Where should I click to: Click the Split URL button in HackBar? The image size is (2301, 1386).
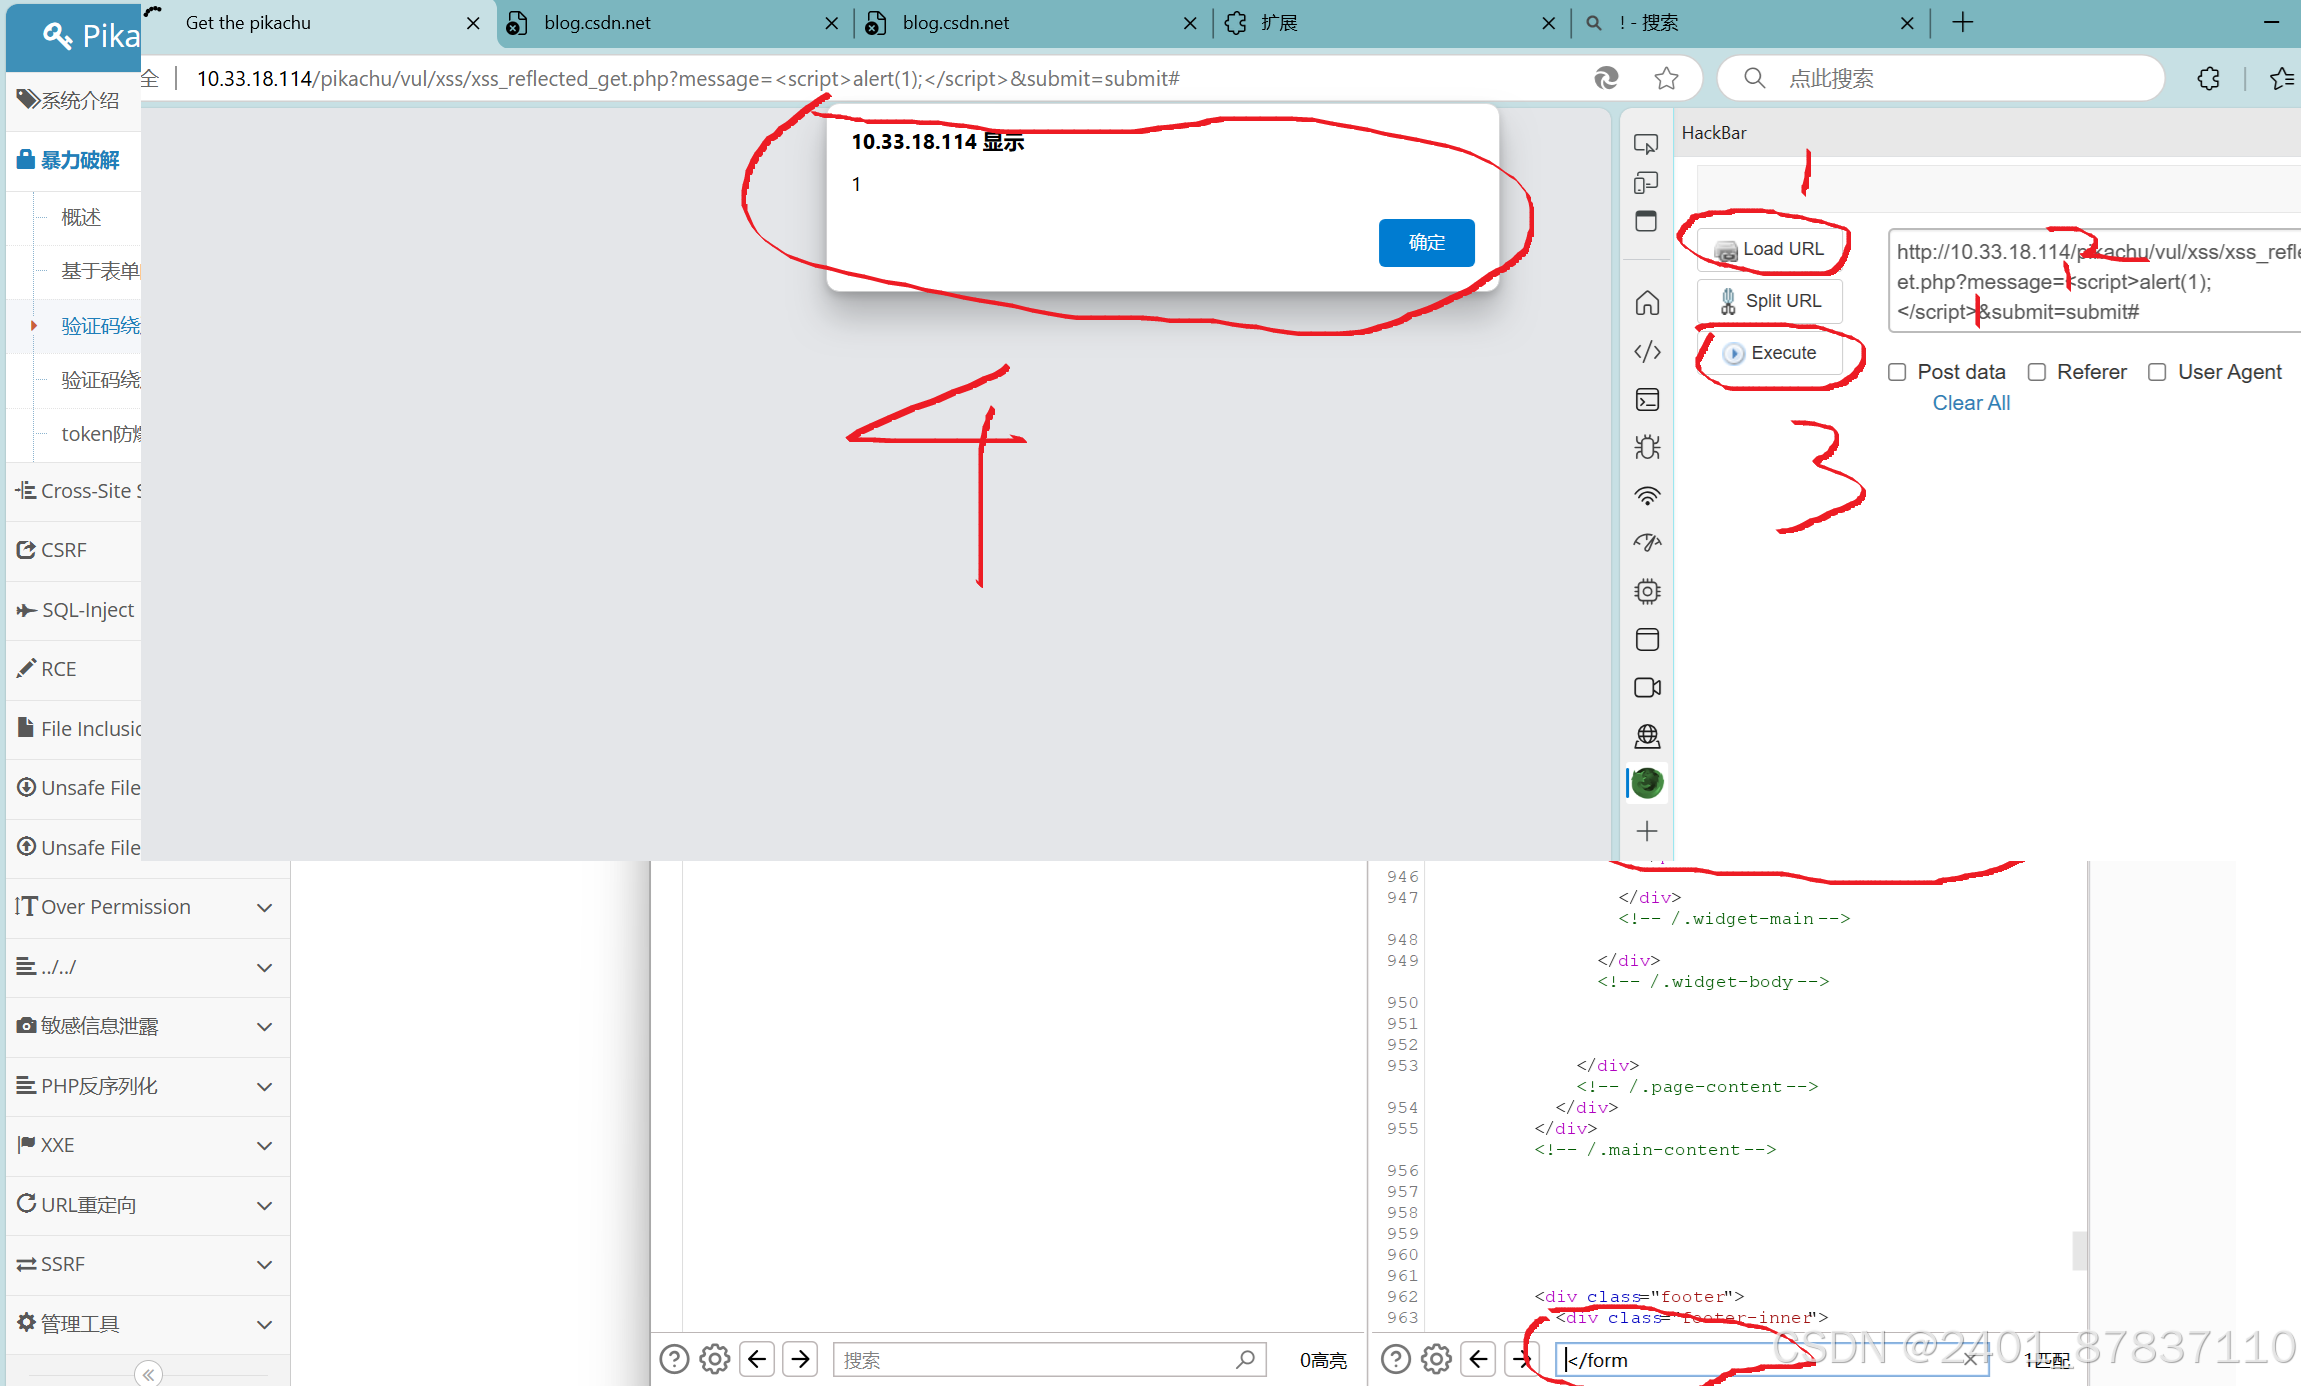pos(1770,301)
